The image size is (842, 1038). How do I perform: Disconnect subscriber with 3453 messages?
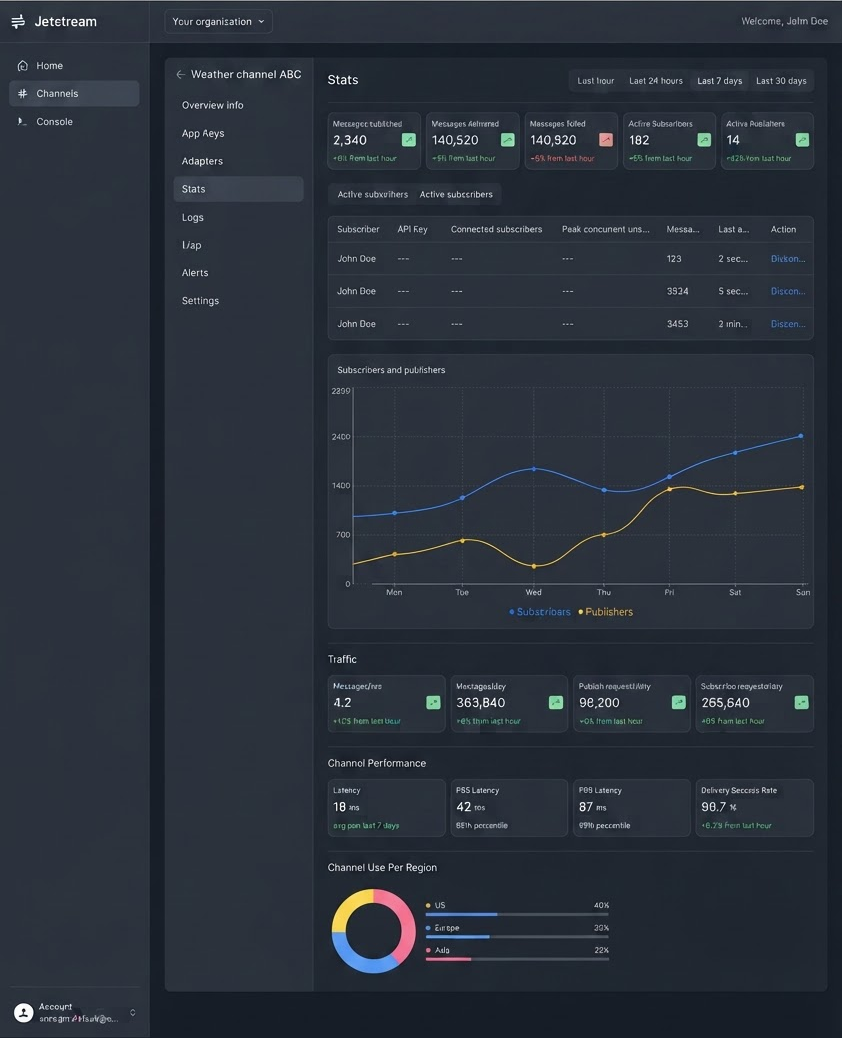tap(788, 324)
